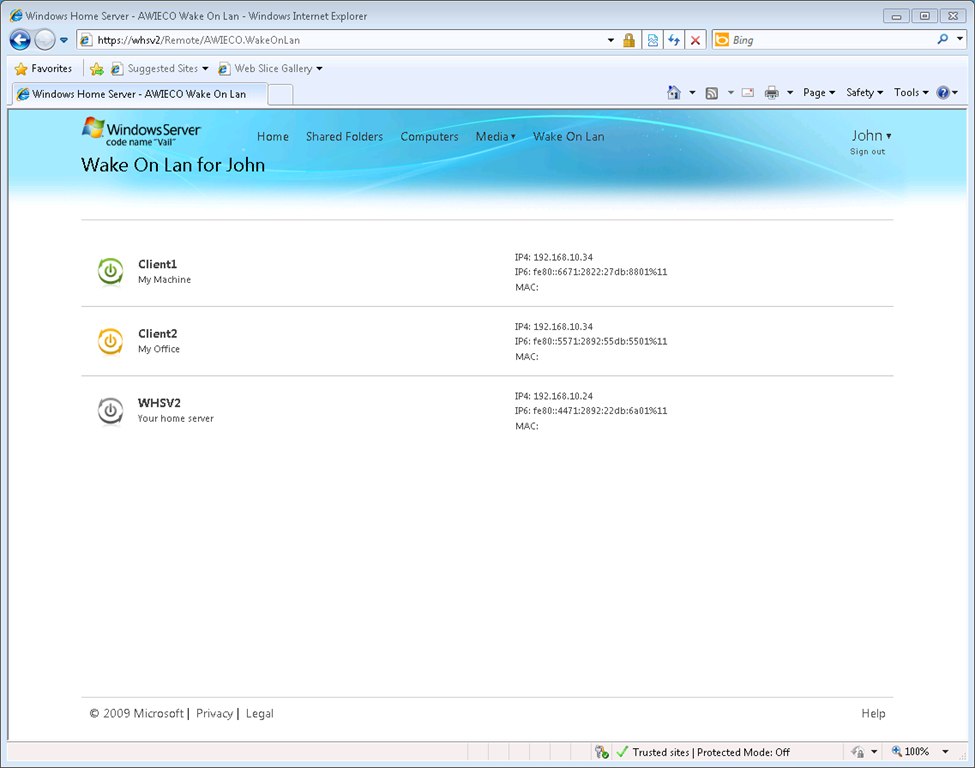
Task: Open the Home icon dropdown arrow
Action: tap(692, 93)
